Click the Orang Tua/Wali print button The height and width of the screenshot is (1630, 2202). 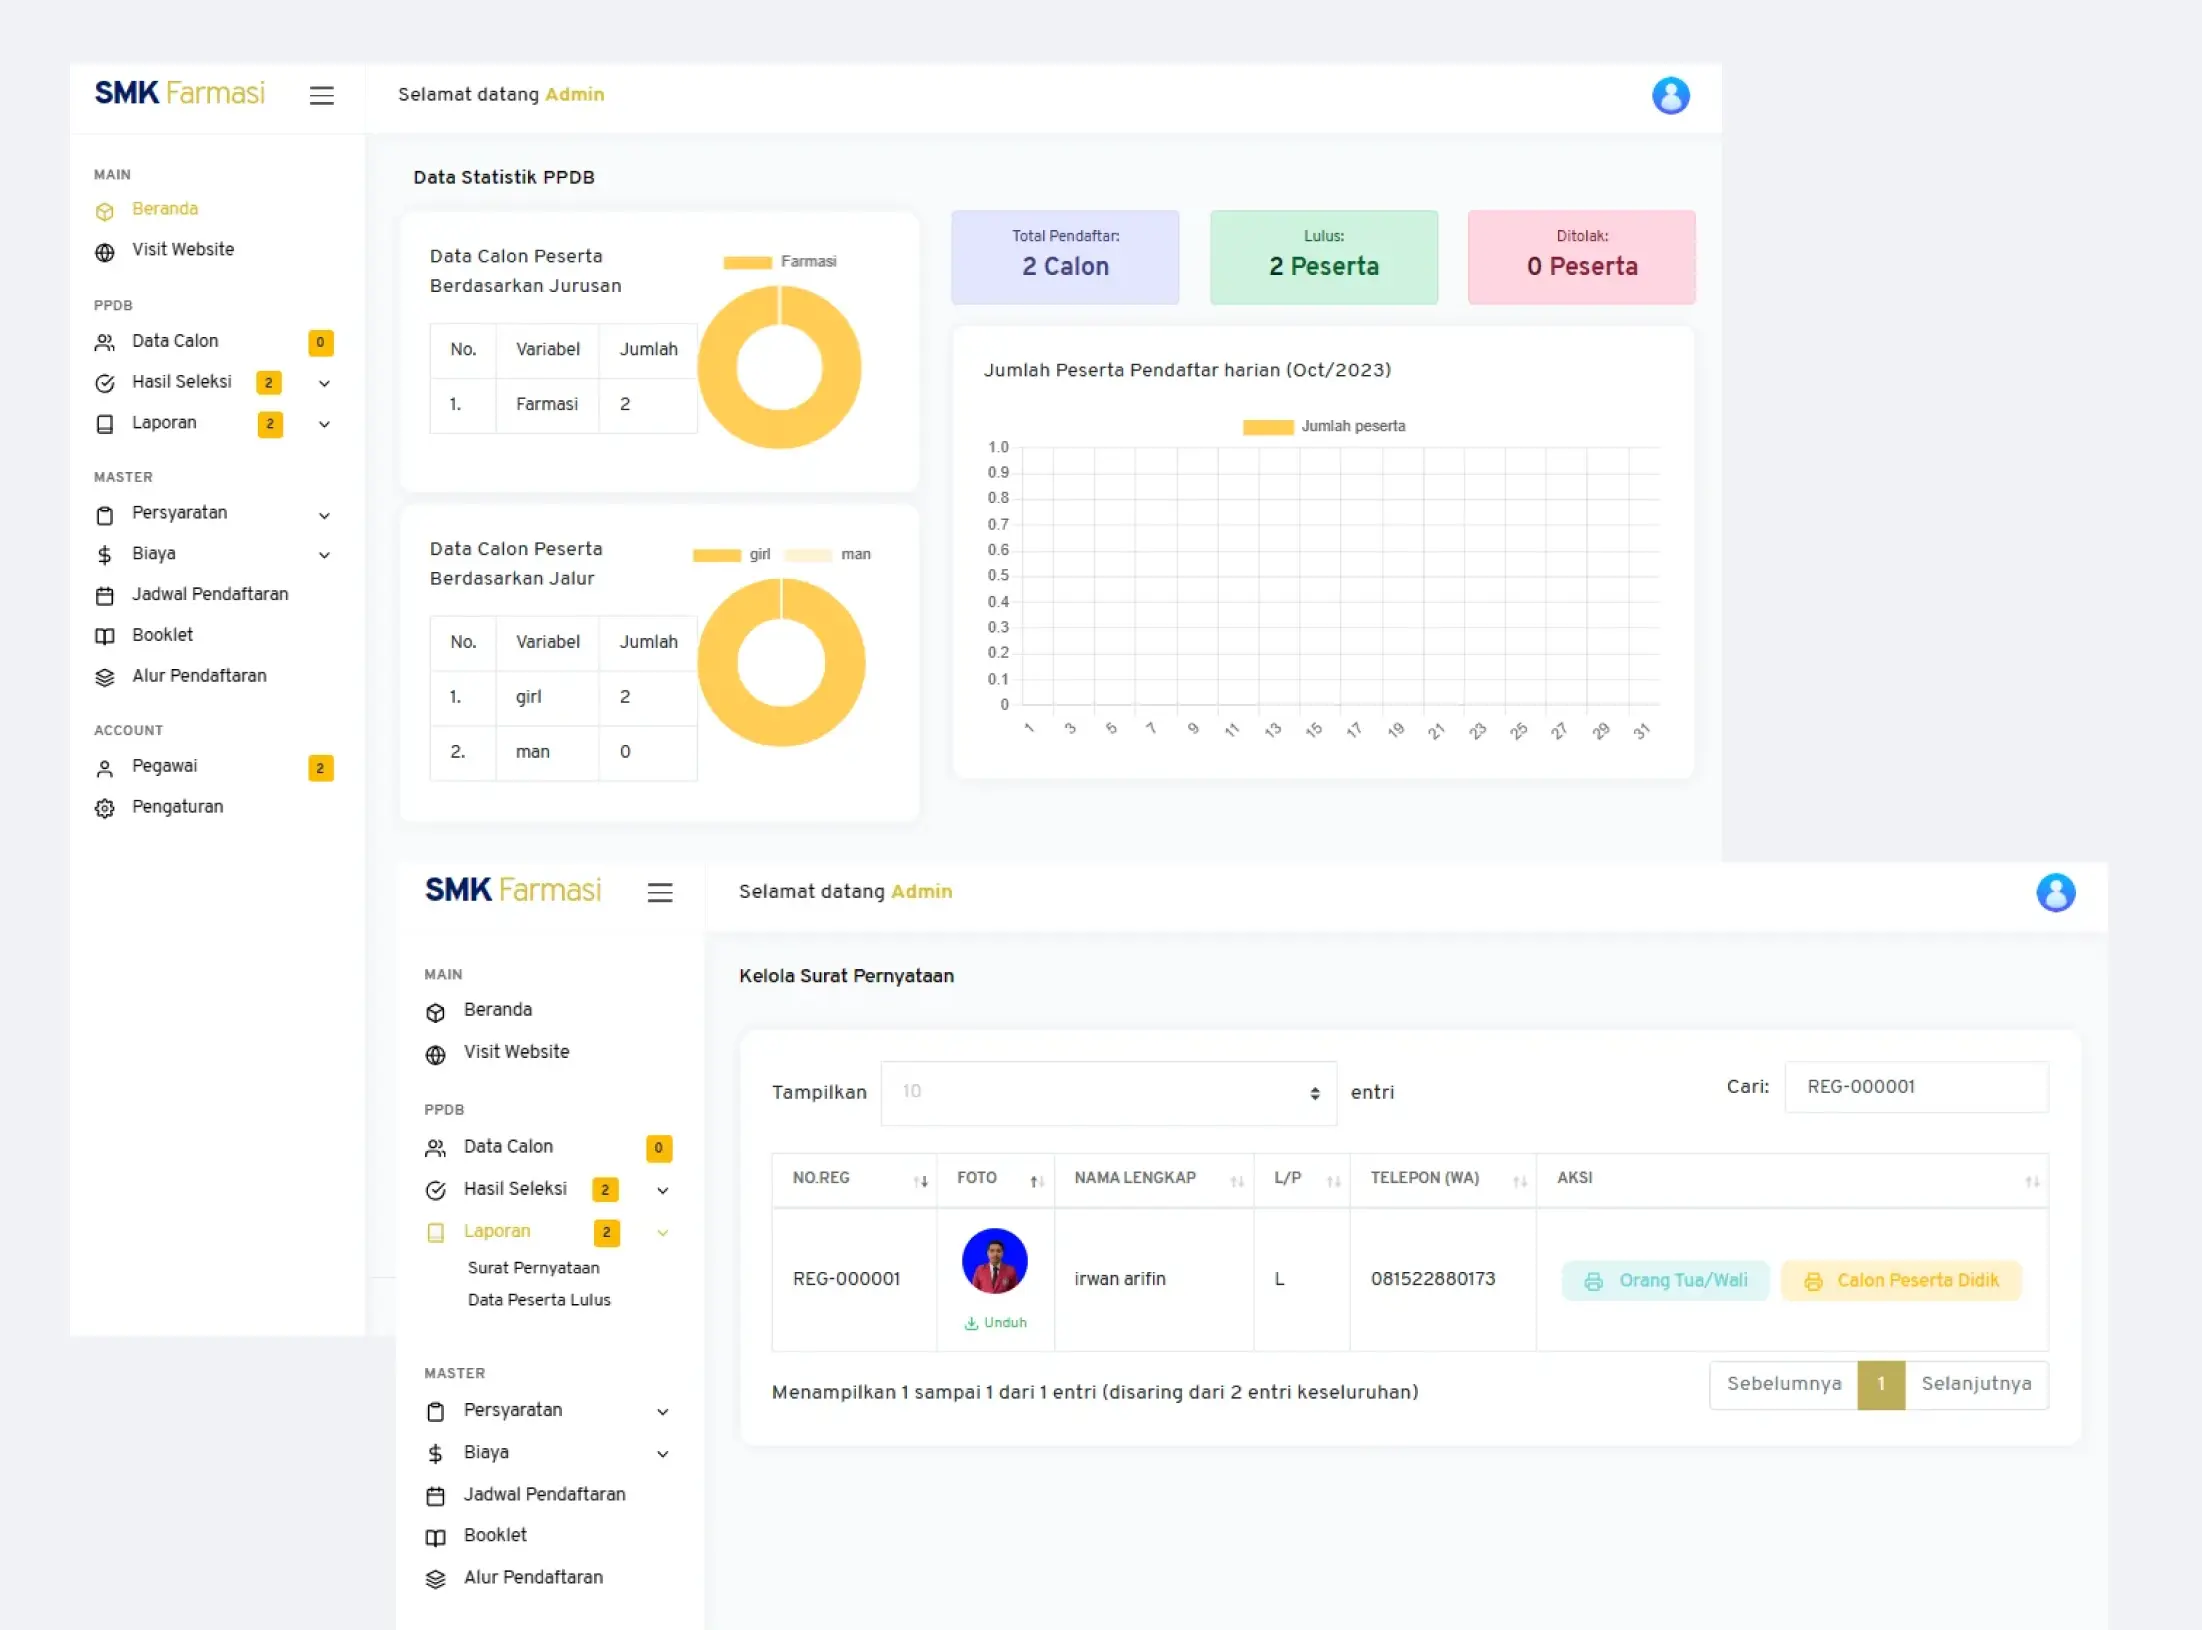[x=1665, y=1281]
